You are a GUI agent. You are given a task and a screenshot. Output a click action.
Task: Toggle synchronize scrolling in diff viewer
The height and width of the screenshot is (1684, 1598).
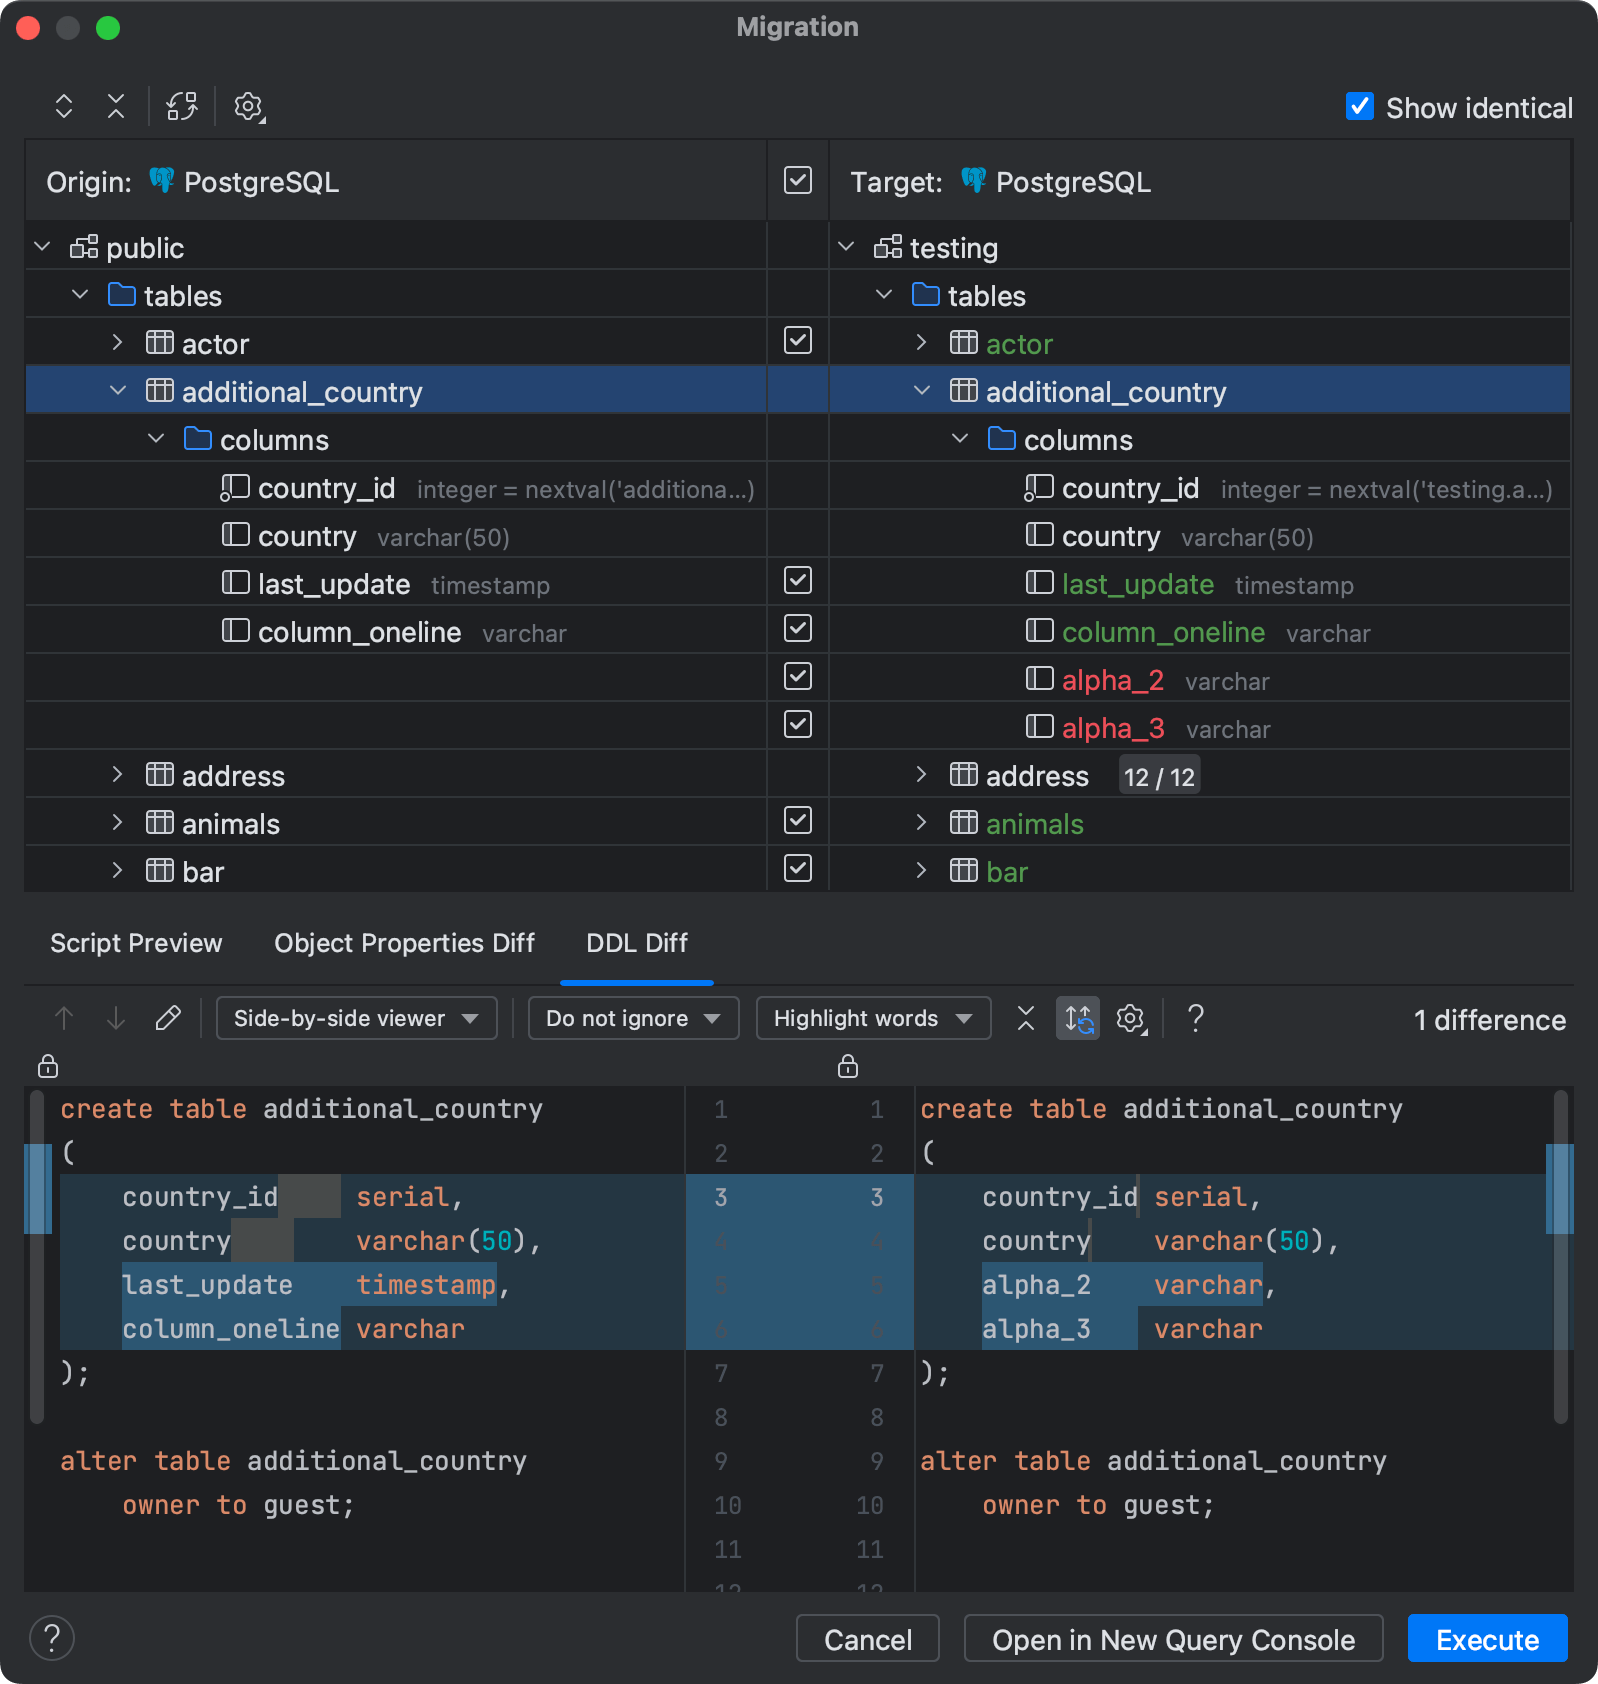coord(1078,1019)
